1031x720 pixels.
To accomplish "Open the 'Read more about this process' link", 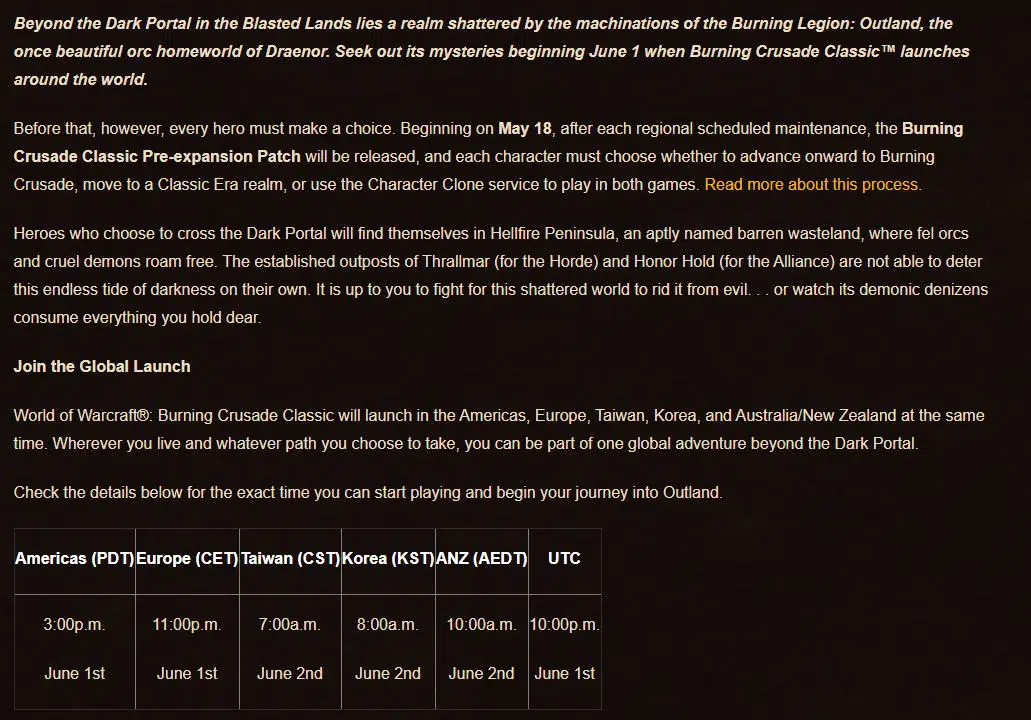I will click(x=812, y=184).
